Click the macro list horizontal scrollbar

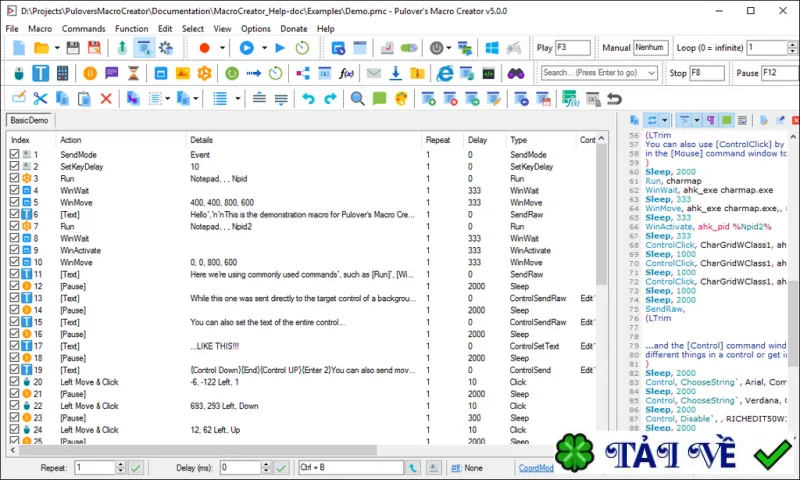coord(198,450)
